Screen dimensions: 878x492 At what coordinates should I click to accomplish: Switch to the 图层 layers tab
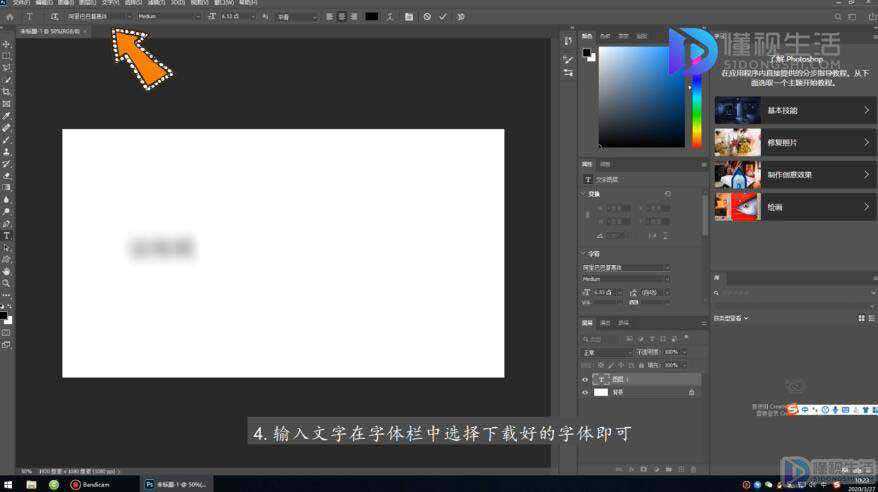click(x=587, y=323)
